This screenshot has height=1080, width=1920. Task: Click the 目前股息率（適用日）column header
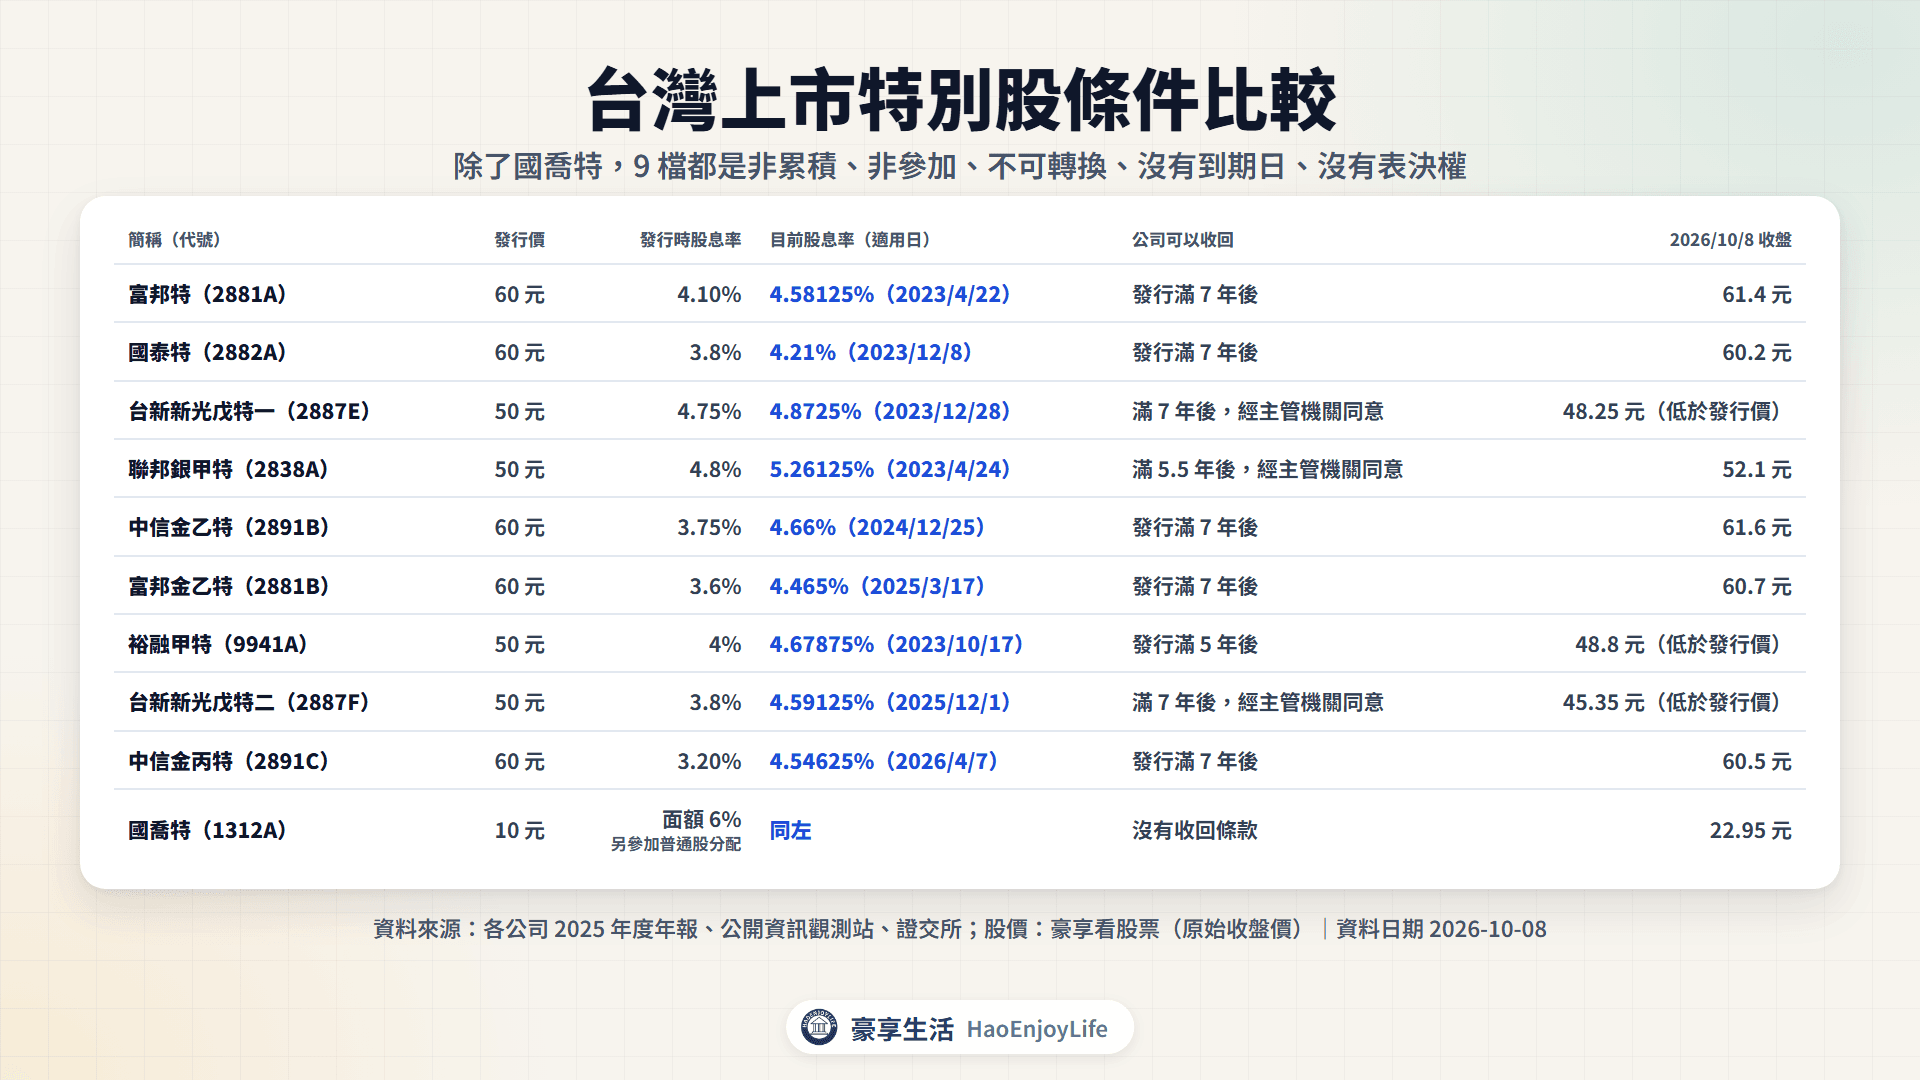(x=850, y=240)
